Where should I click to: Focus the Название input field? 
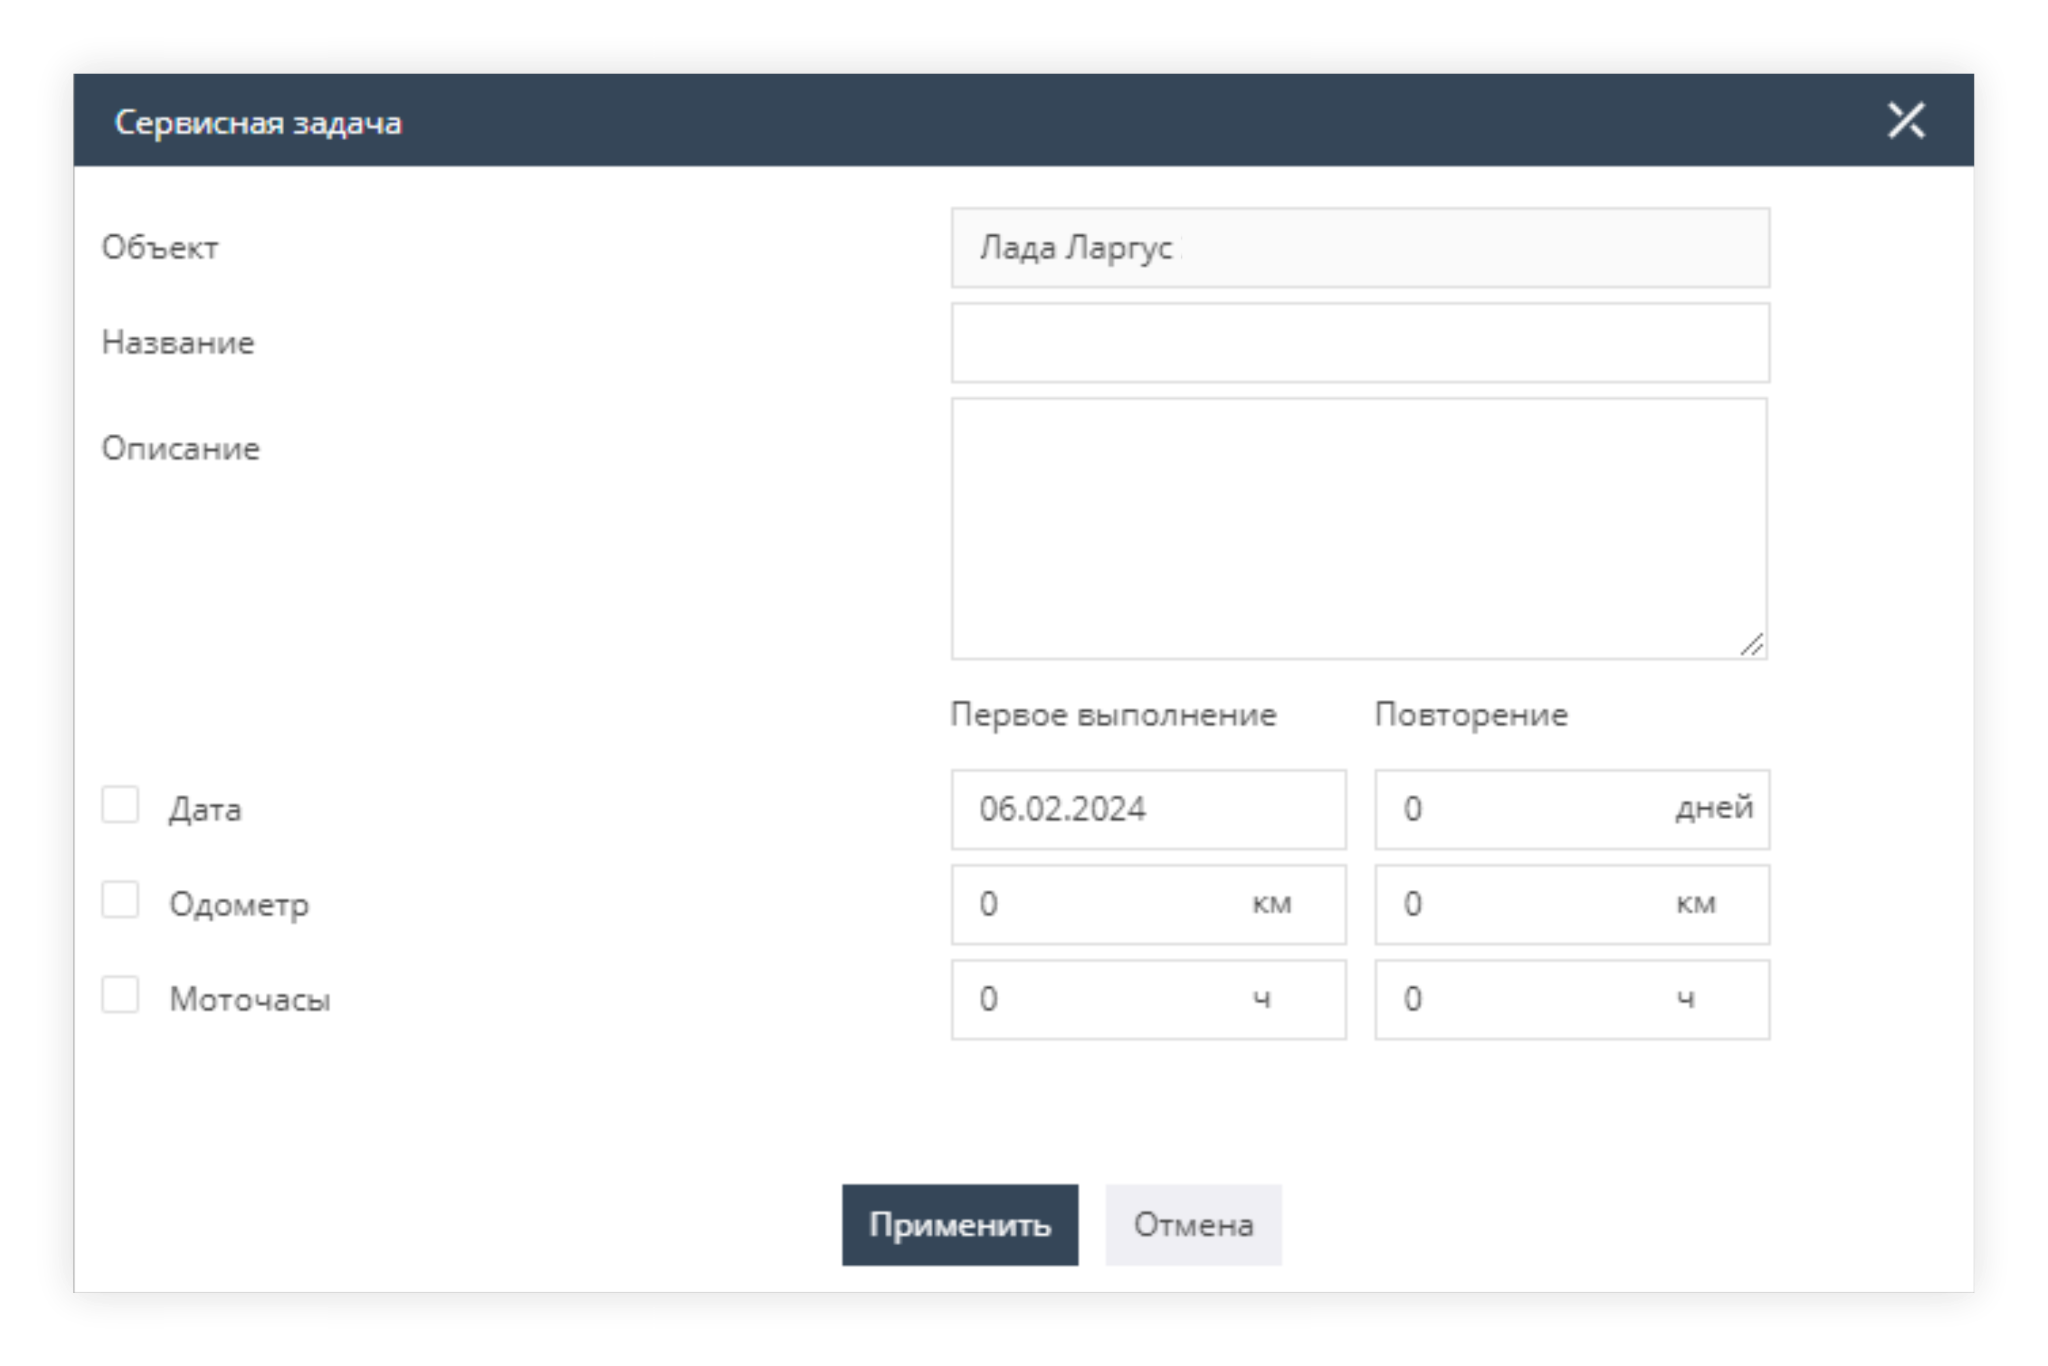[x=1360, y=343]
